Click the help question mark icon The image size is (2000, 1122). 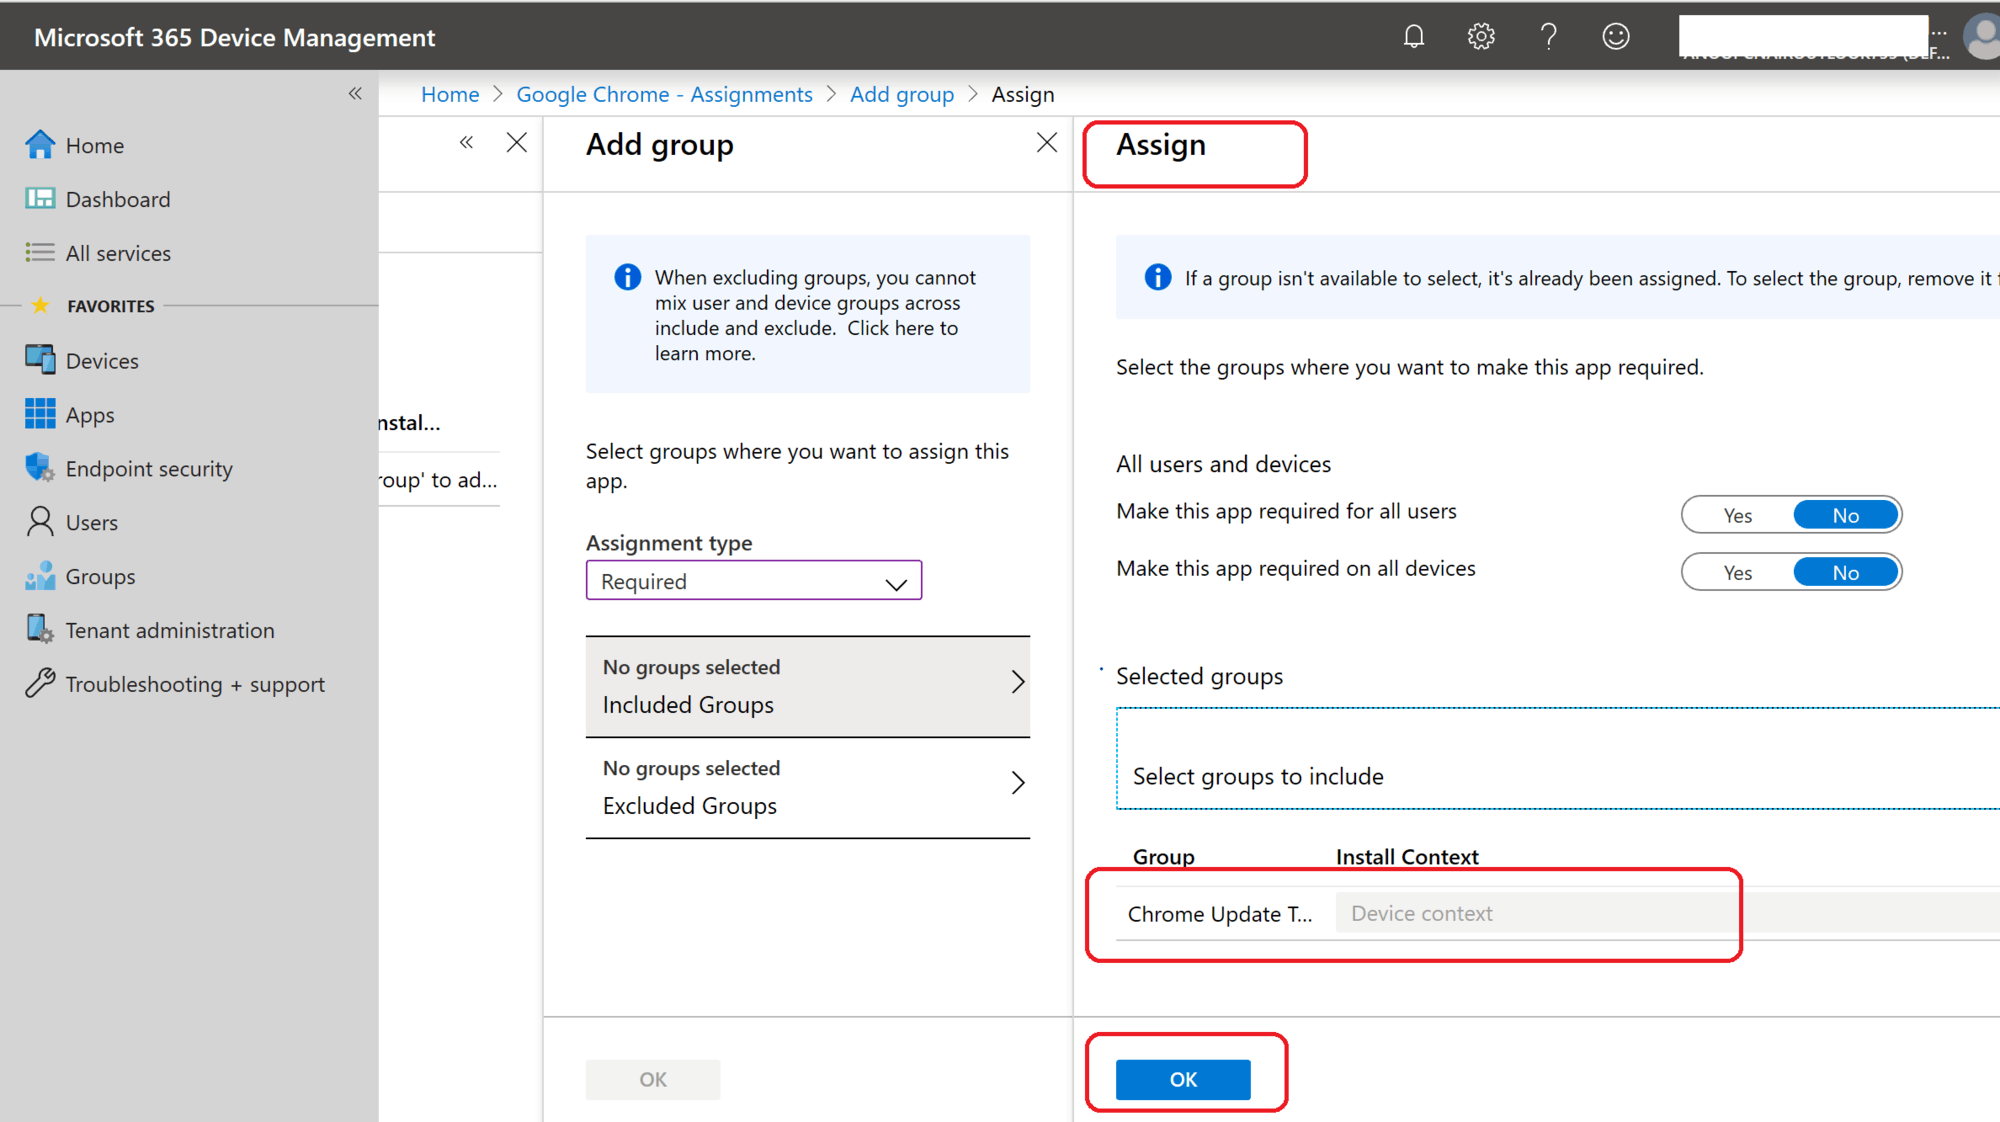tap(1548, 37)
